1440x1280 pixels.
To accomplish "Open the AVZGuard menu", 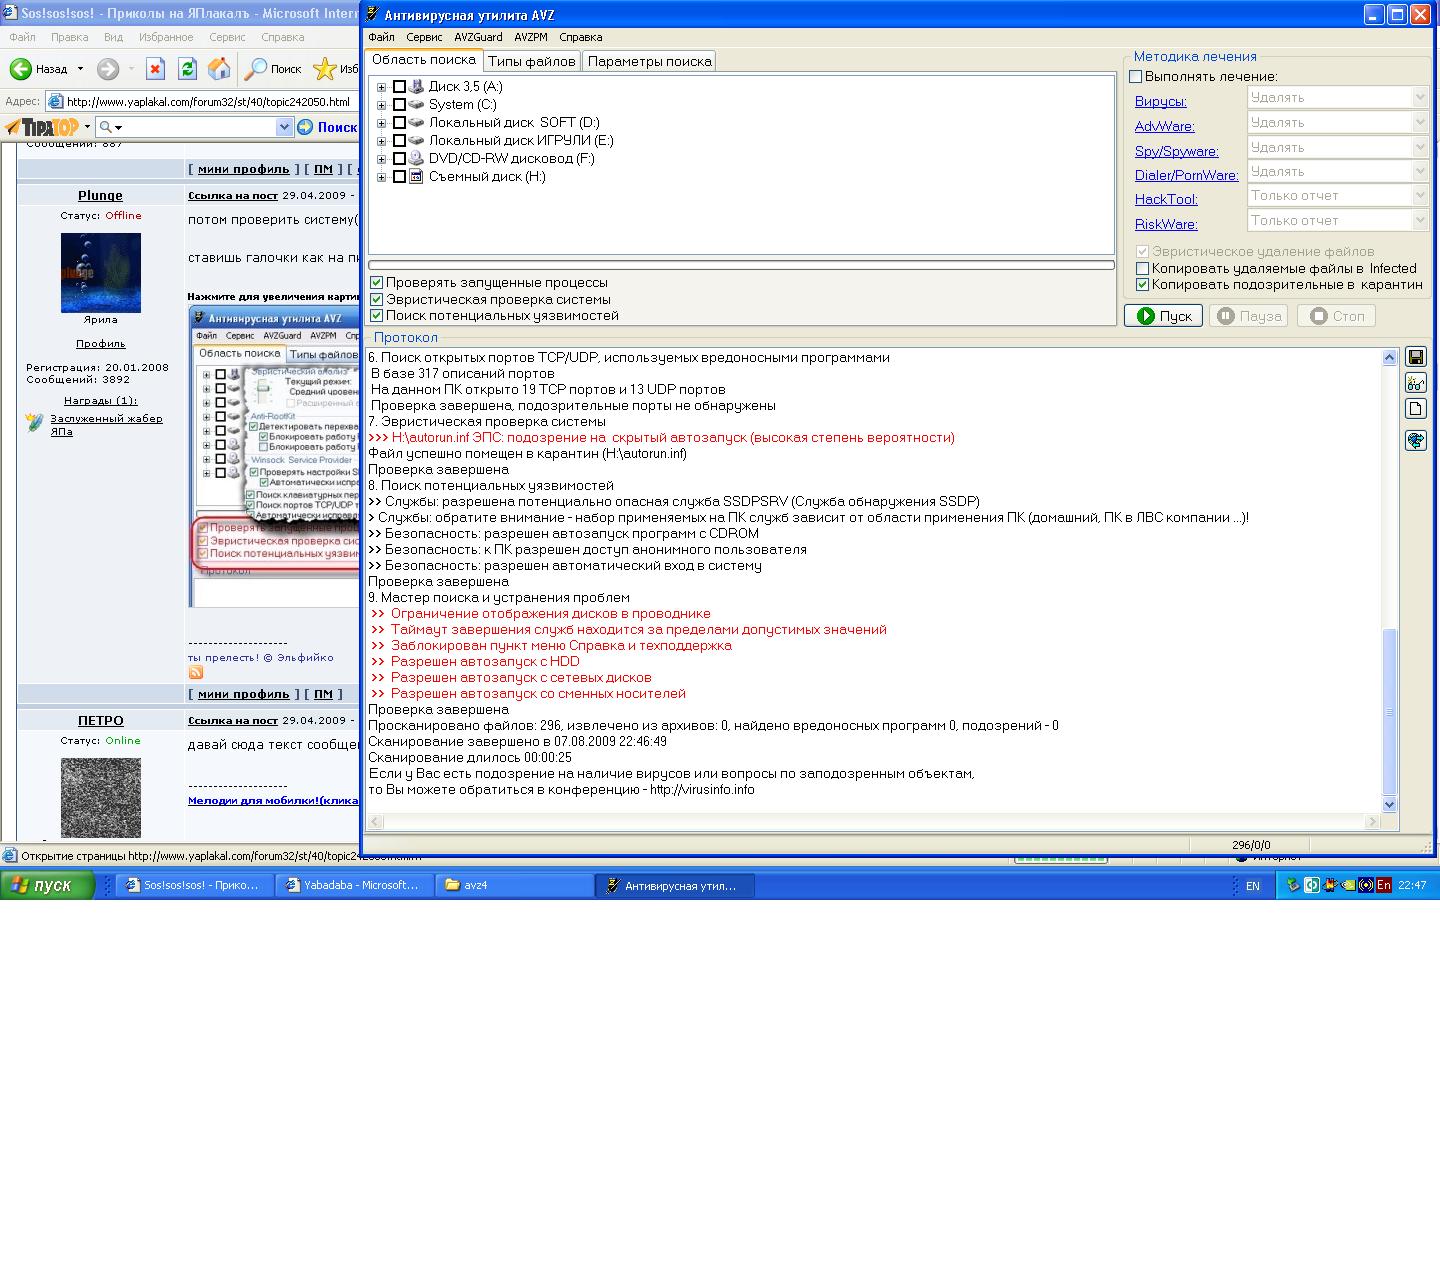I will 478,37.
